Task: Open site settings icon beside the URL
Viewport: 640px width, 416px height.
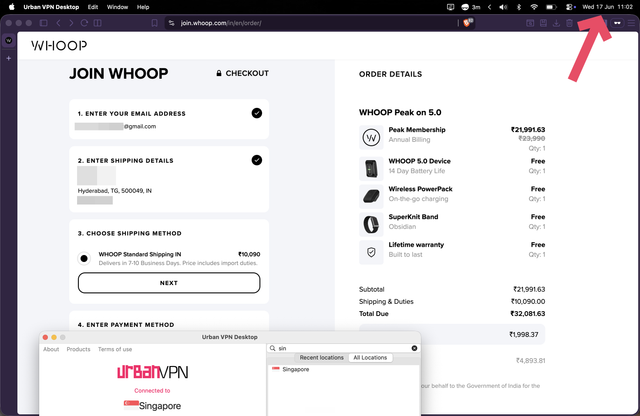Action: (x=171, y=23)
